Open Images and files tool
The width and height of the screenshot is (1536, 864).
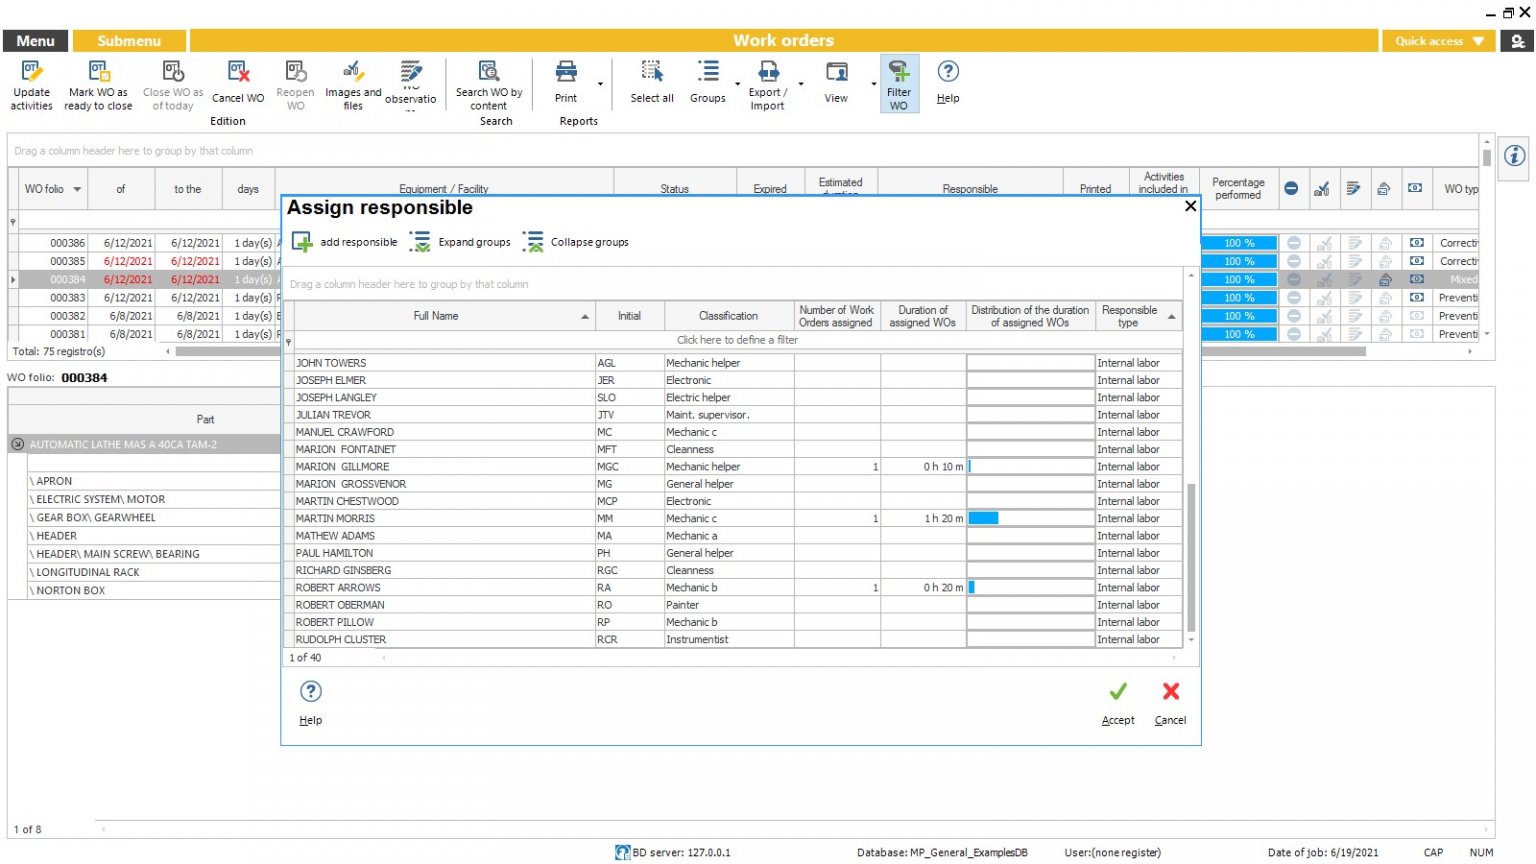click(352, 72)
